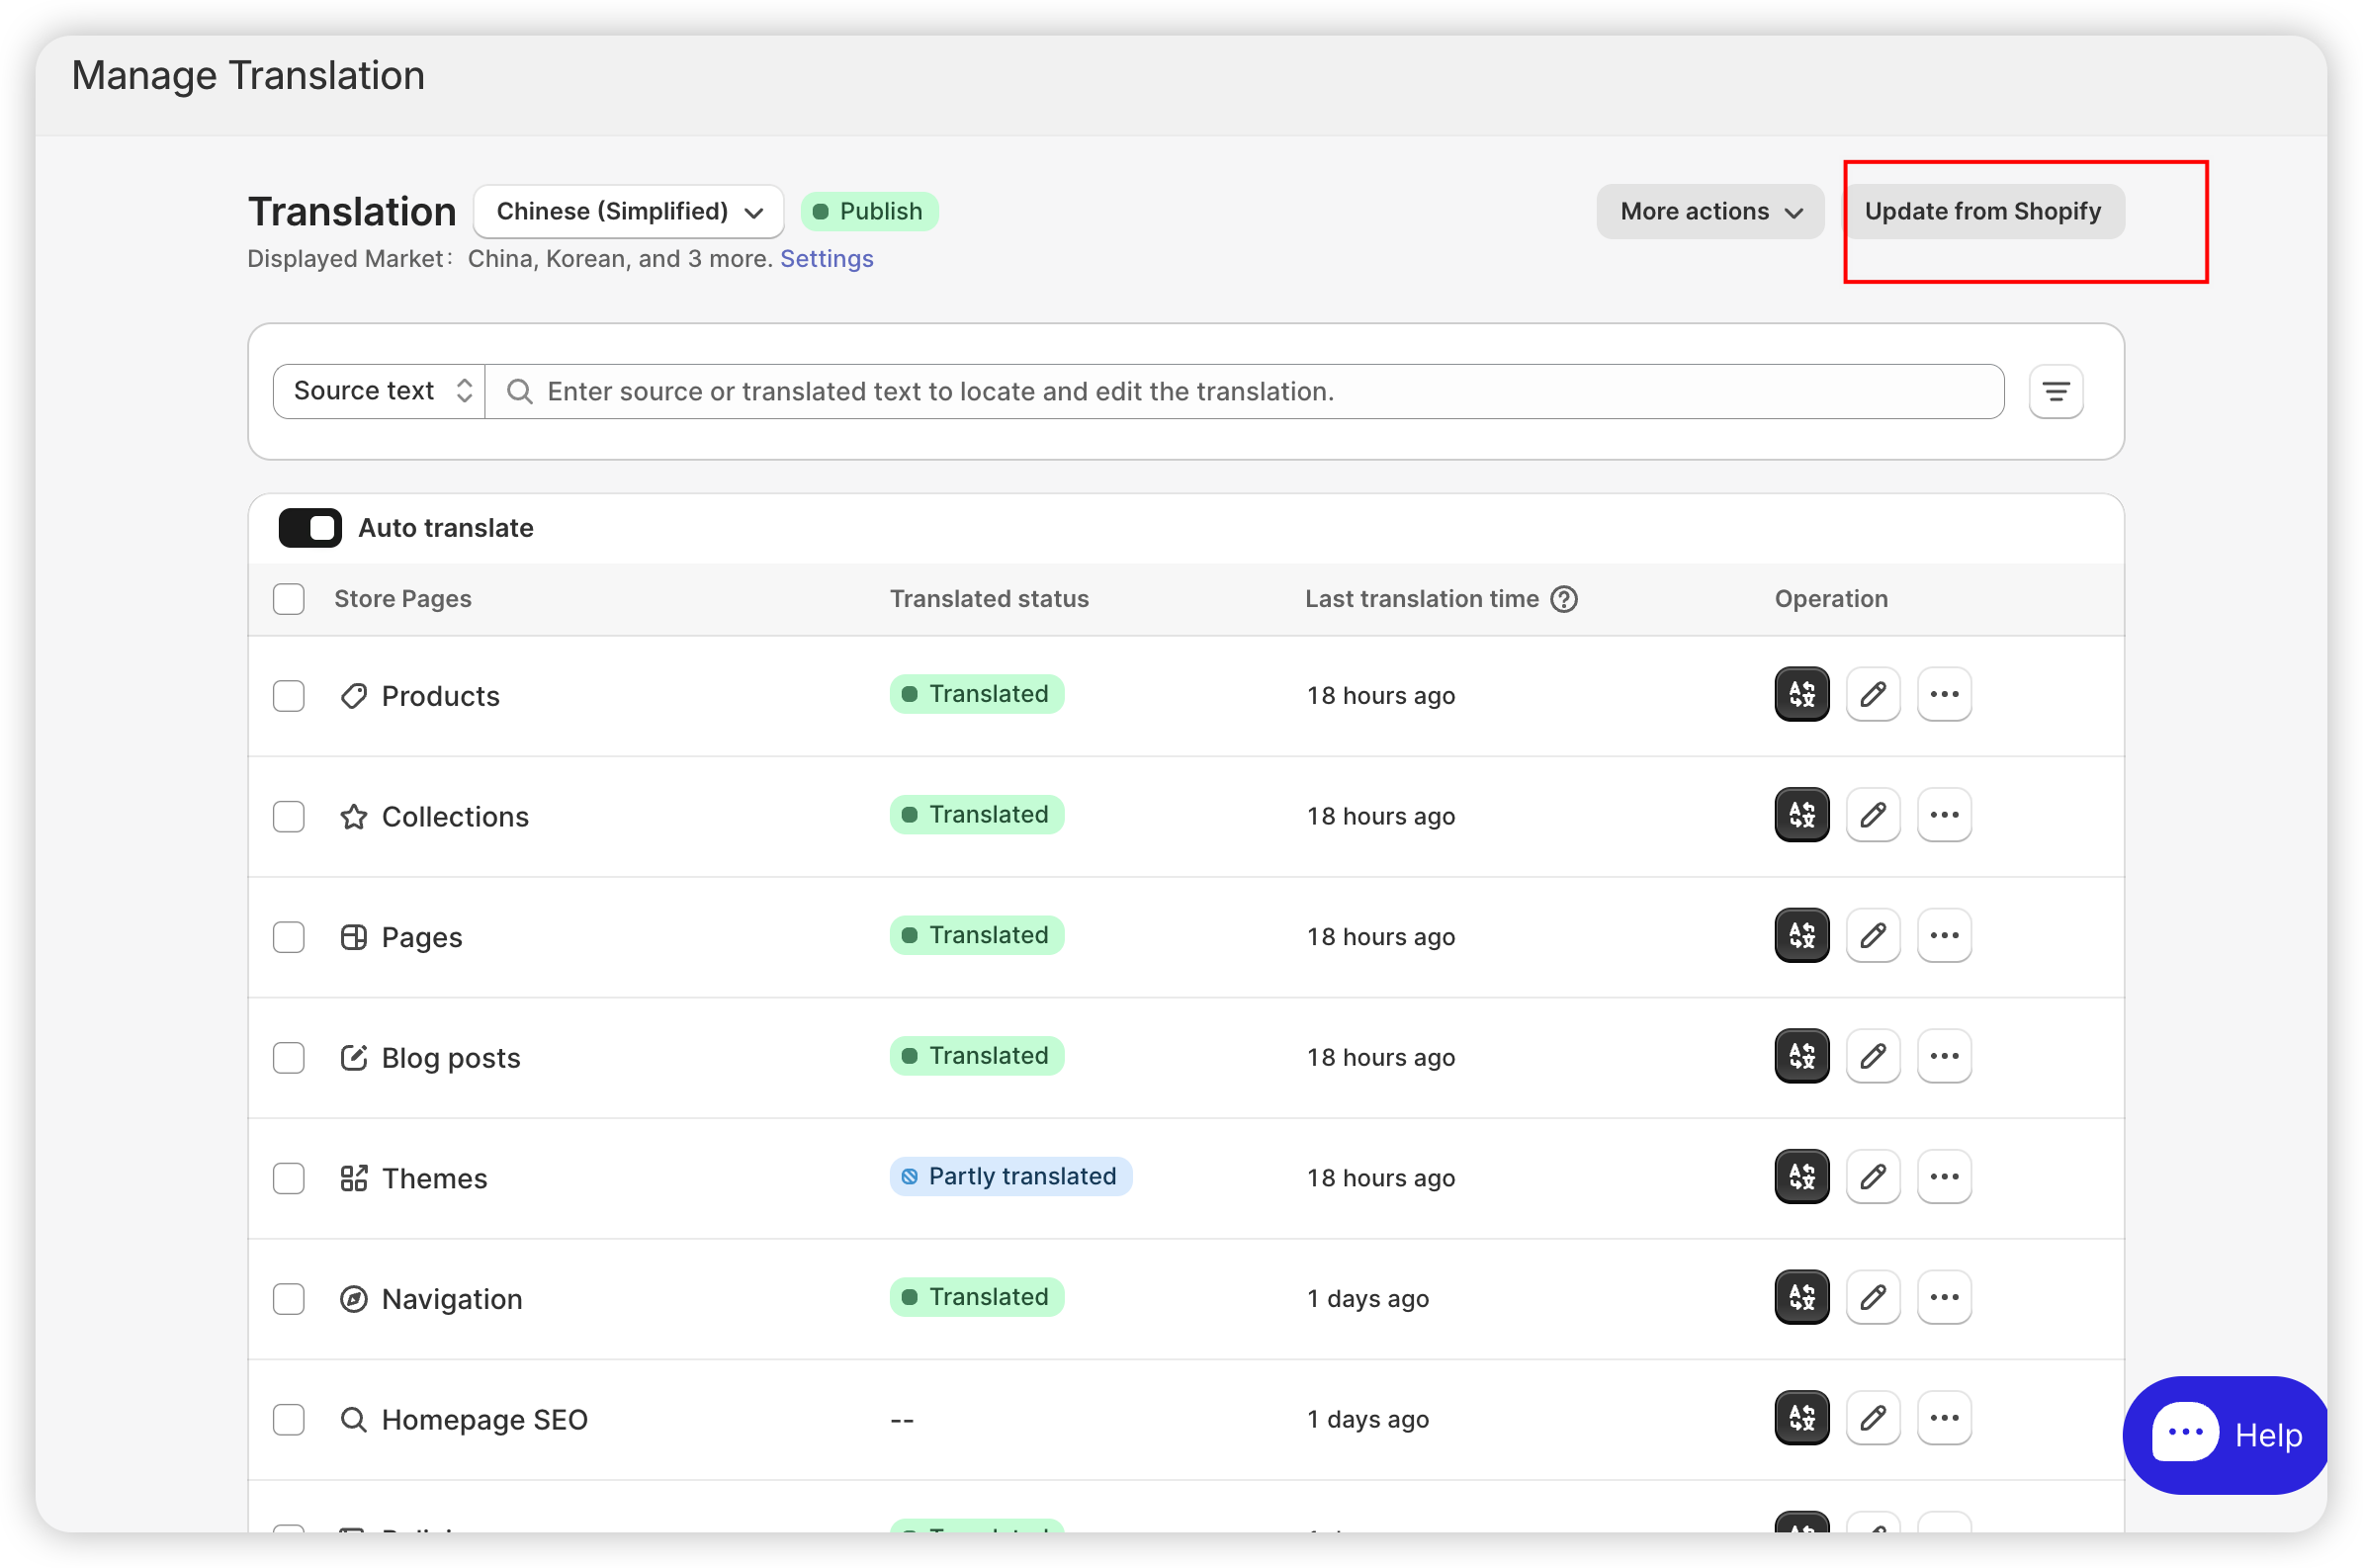Click the Homepage SEO row name
The width and height of the screenshot is (2363, 1568).
point(484,1420)
